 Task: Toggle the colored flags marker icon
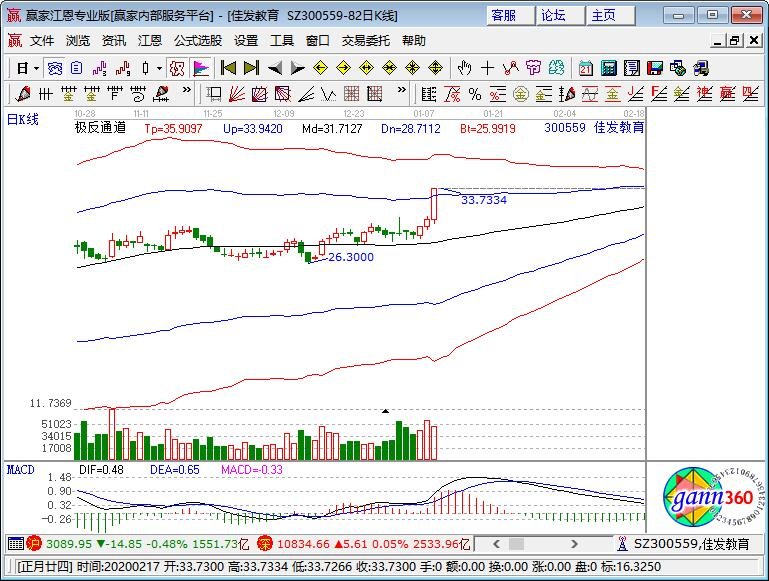point(201,68)
